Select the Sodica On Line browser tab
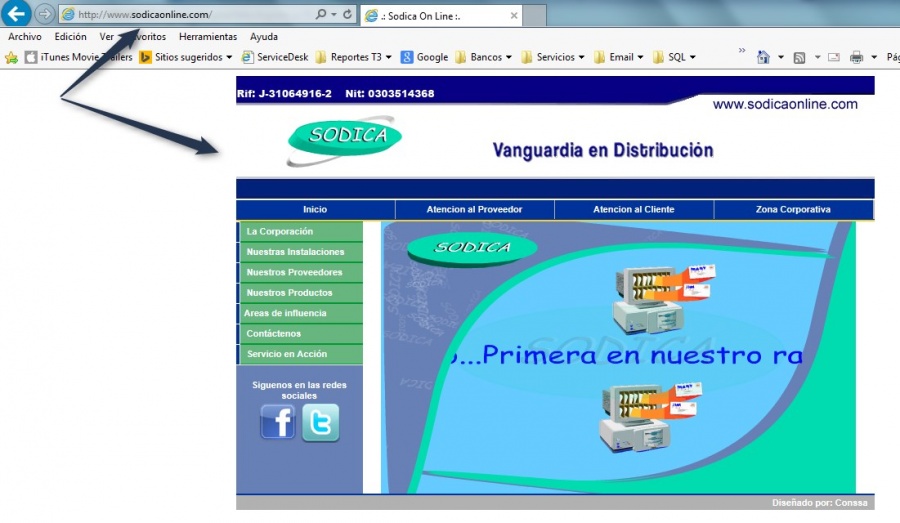900x523 pixels. [x=441, y=16]
